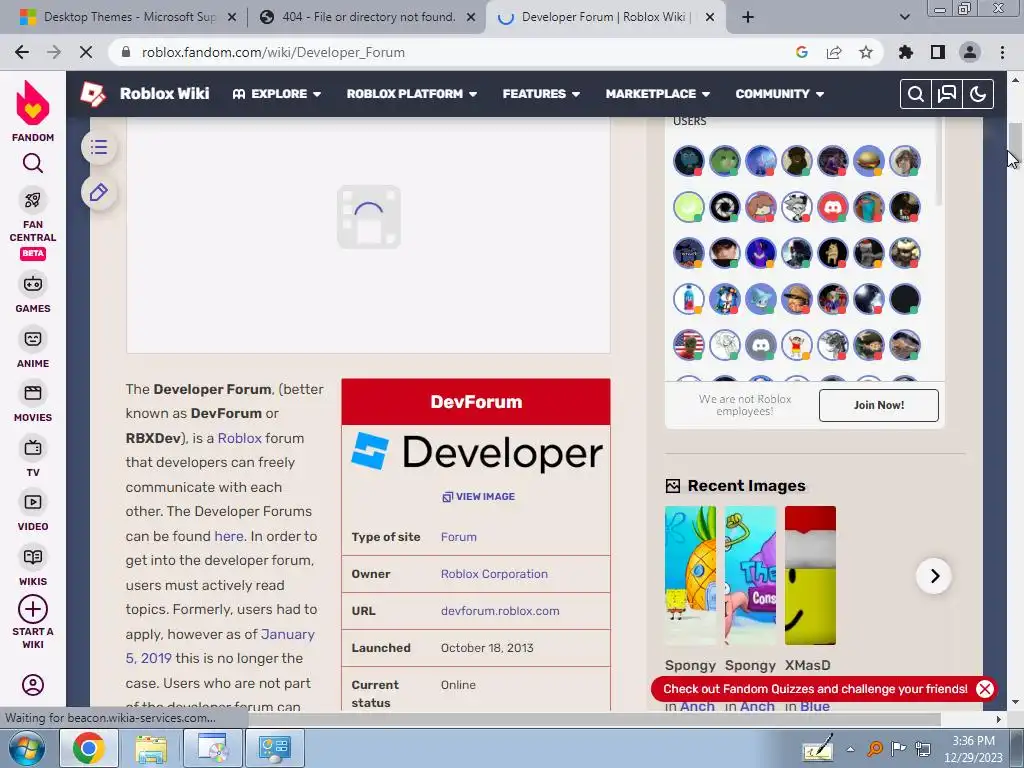The image size is (1024, 768).
Task: Click the Google icon in address bar
Action: (x=802, y=52)
